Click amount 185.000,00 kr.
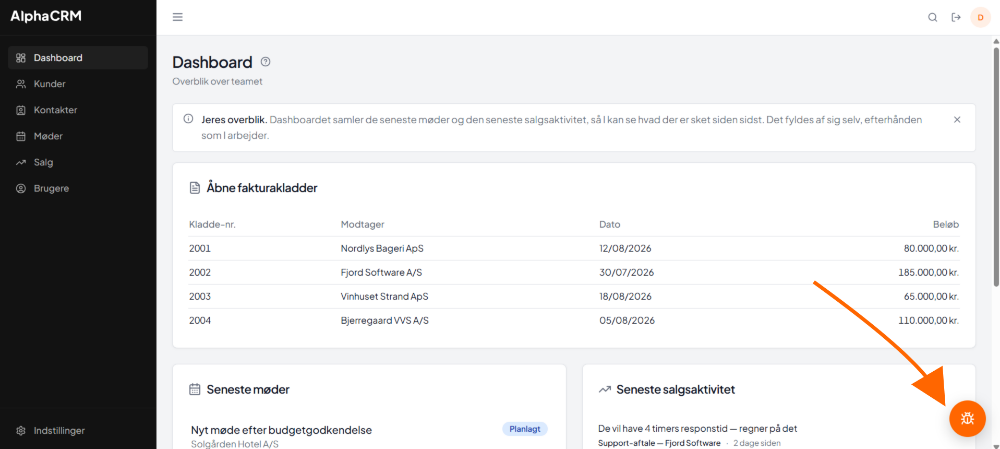1000x449 pixels. click(x=929, y=272)
